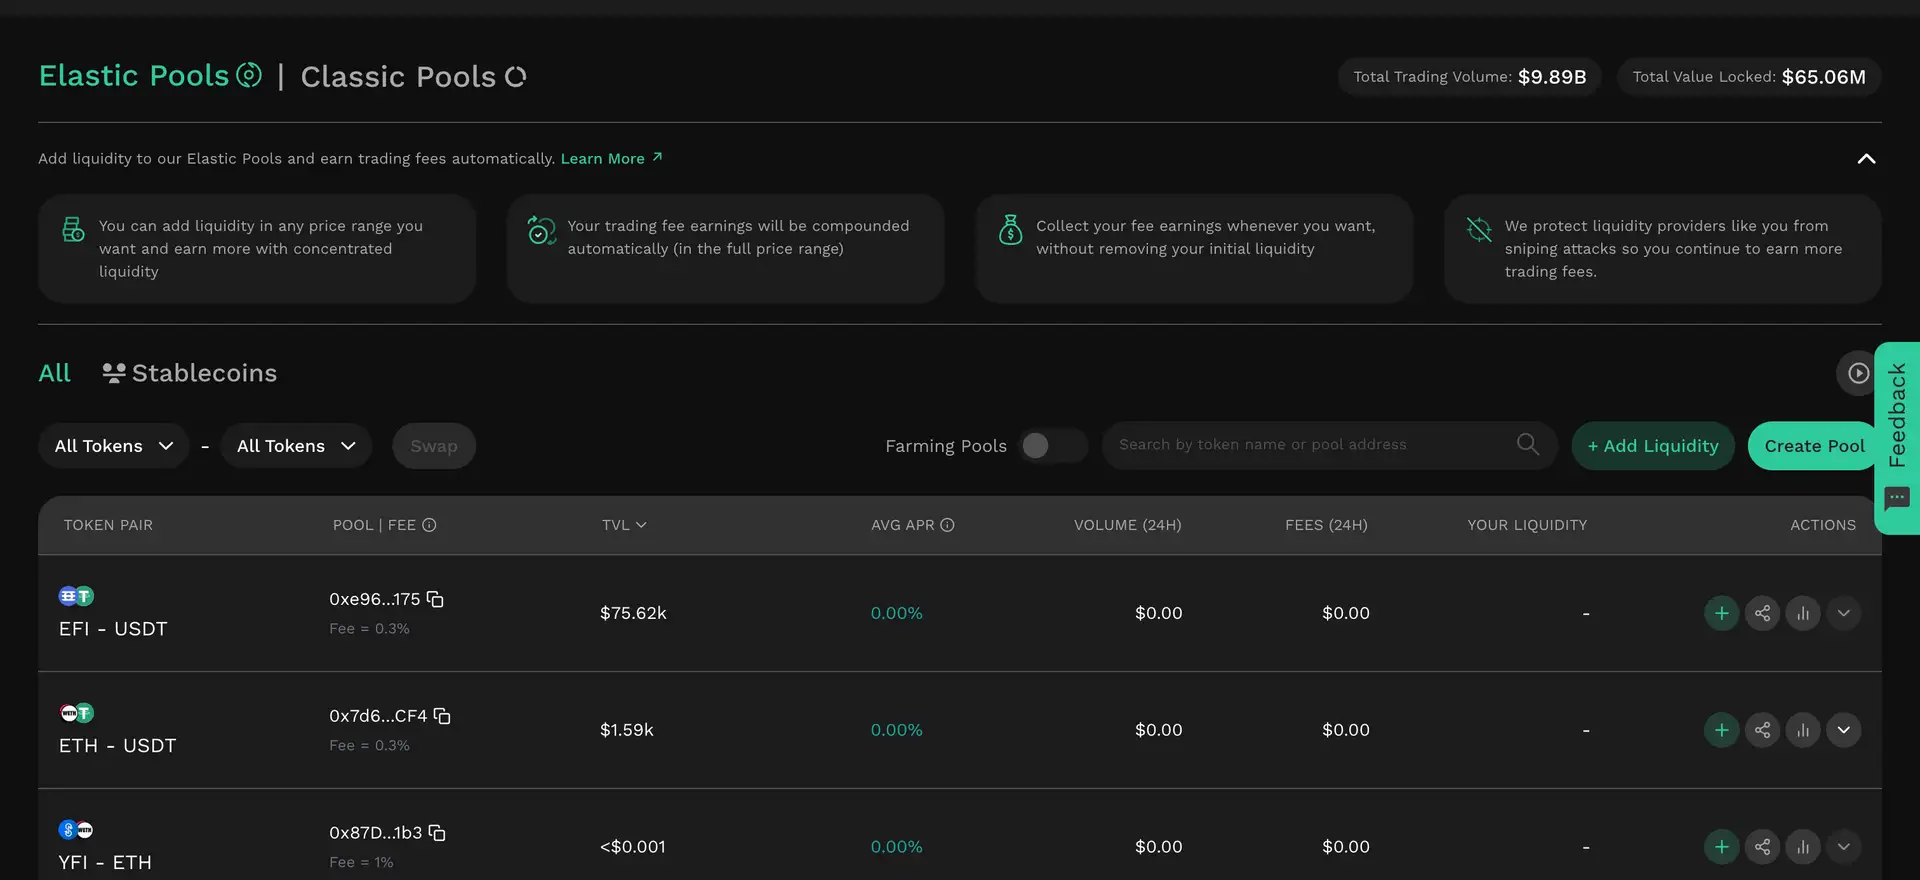Screen dimensions: 1920x880
Task: View analytics for the EFI - USDT pool
Action: (x=1803, y=613)
